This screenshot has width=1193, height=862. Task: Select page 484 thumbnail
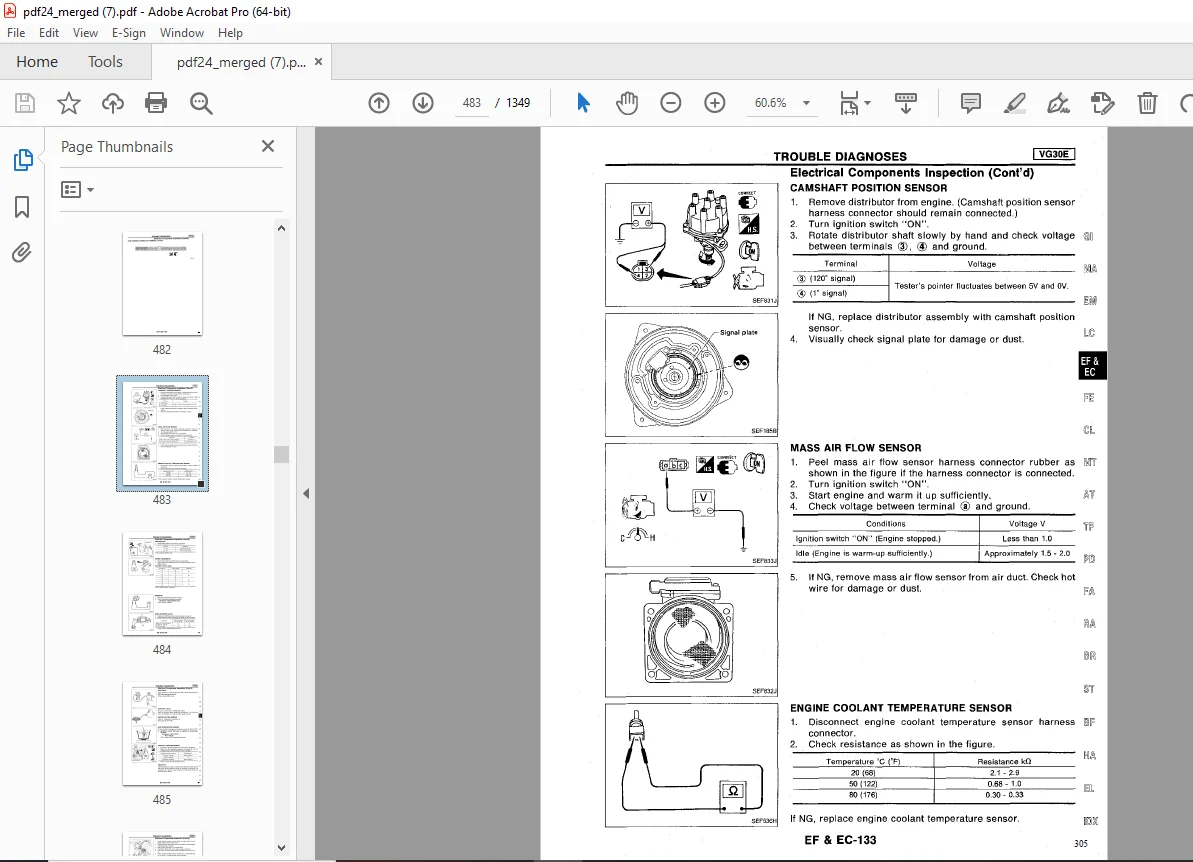pyautogui.click(x=162, y=584)
